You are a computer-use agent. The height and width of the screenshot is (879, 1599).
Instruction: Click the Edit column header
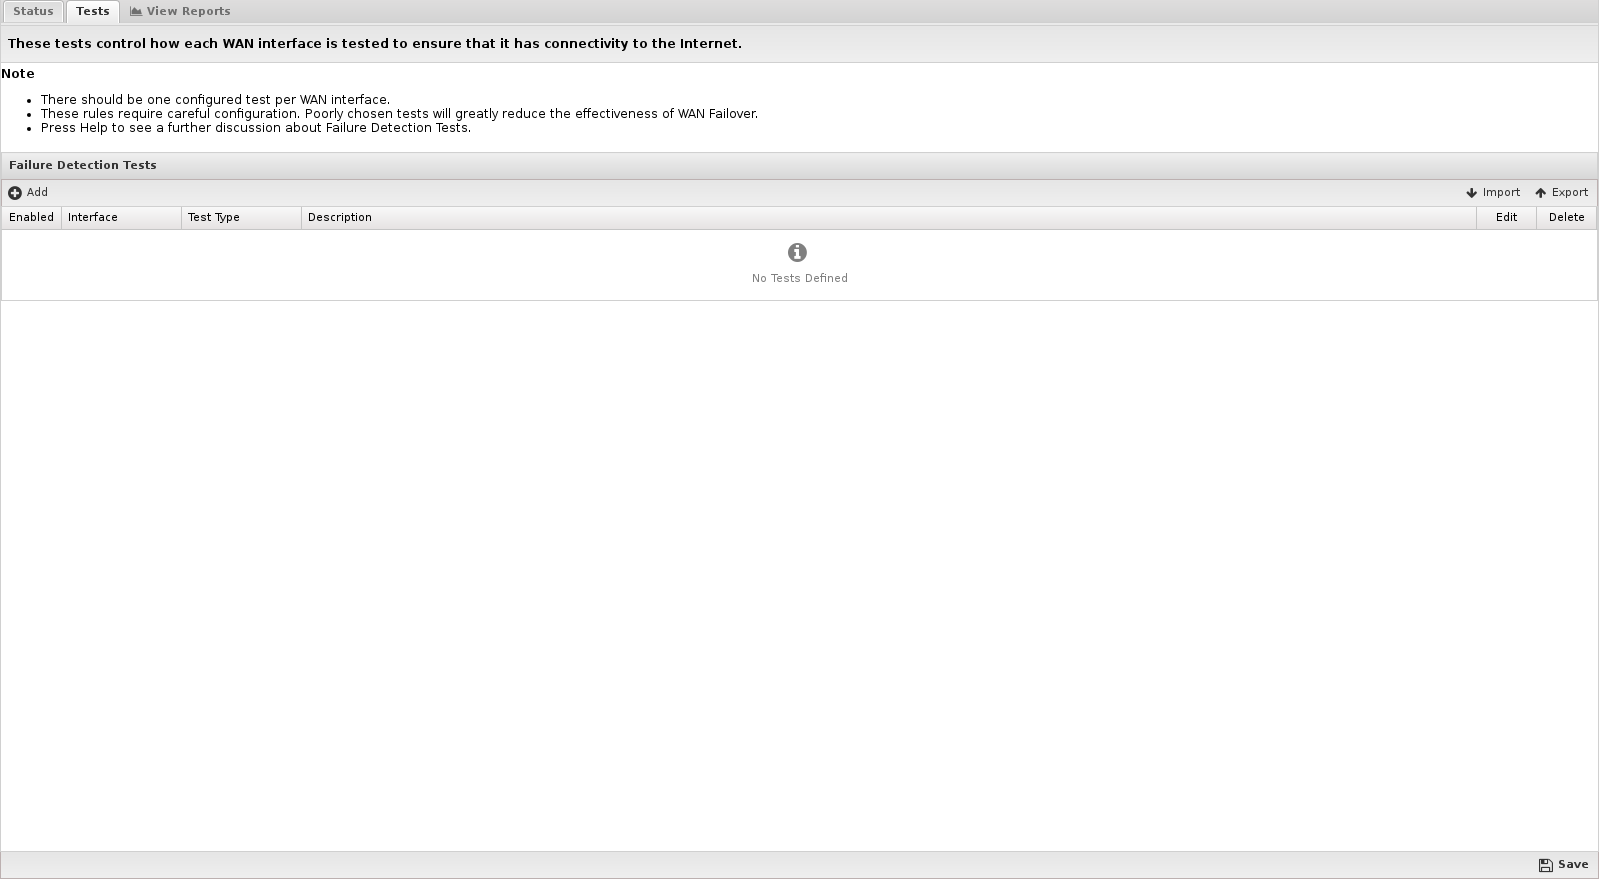[x=1506, y=217]
